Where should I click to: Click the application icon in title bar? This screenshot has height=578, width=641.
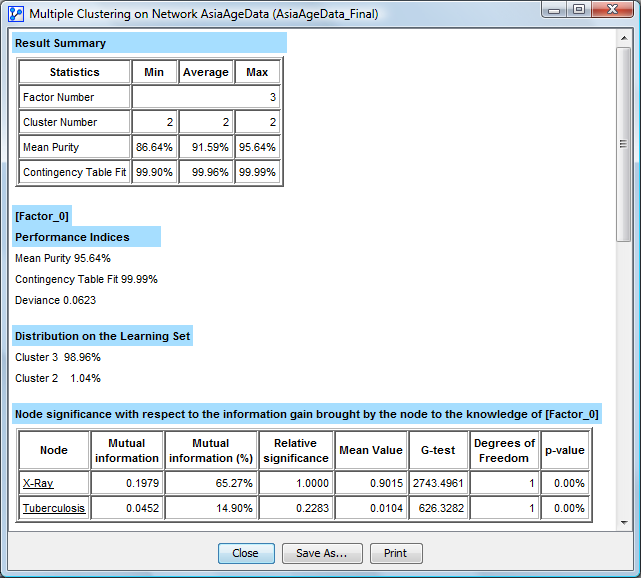pyautogui.click(x=16, y=13)
